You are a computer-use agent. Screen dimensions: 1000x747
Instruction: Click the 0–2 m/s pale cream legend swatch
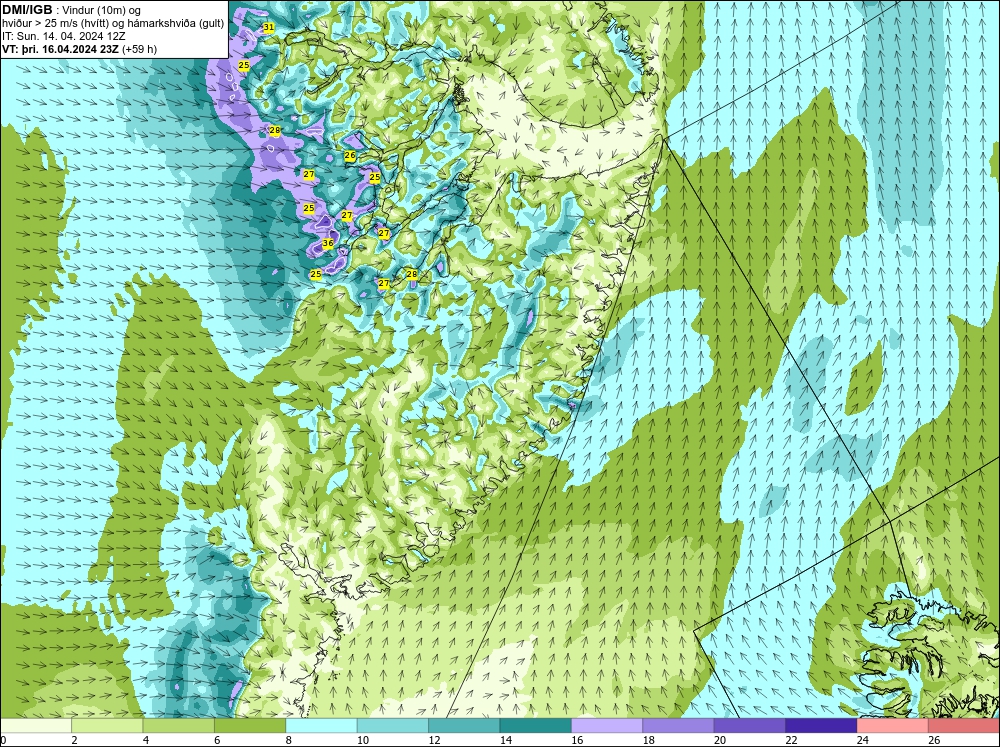tap(36, 725)
